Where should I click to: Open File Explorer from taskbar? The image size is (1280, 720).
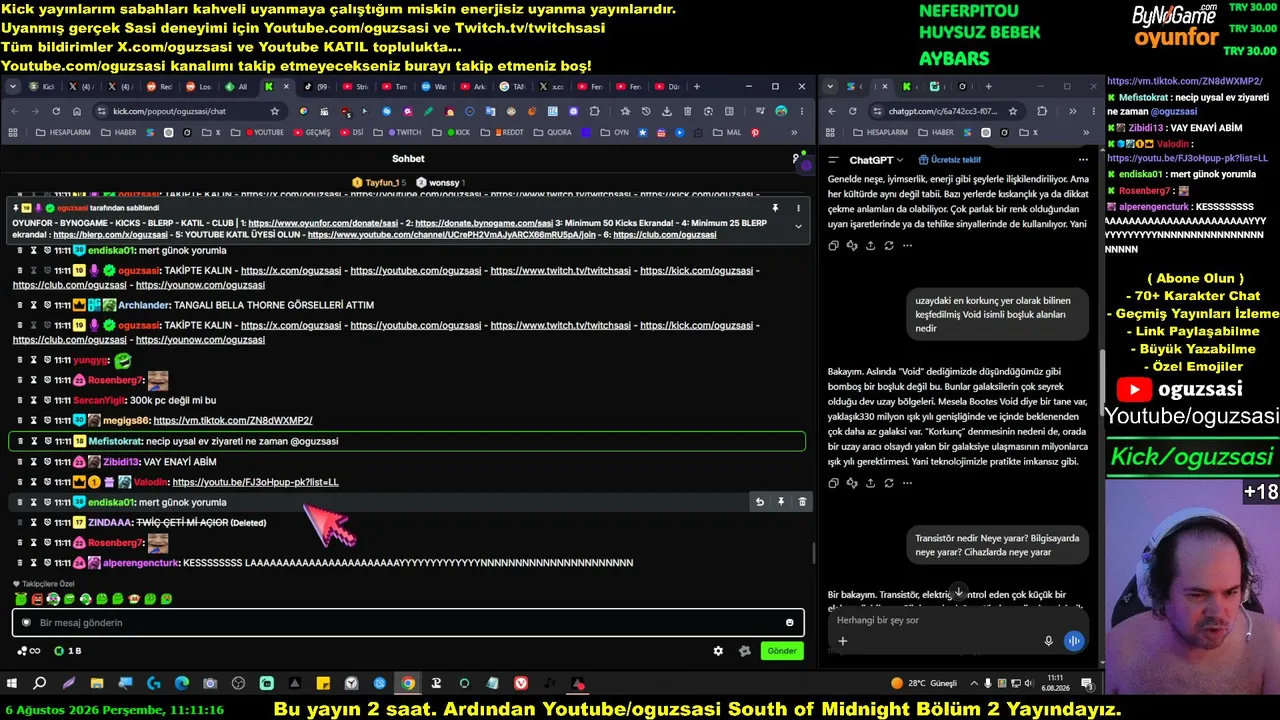[97, 684]
